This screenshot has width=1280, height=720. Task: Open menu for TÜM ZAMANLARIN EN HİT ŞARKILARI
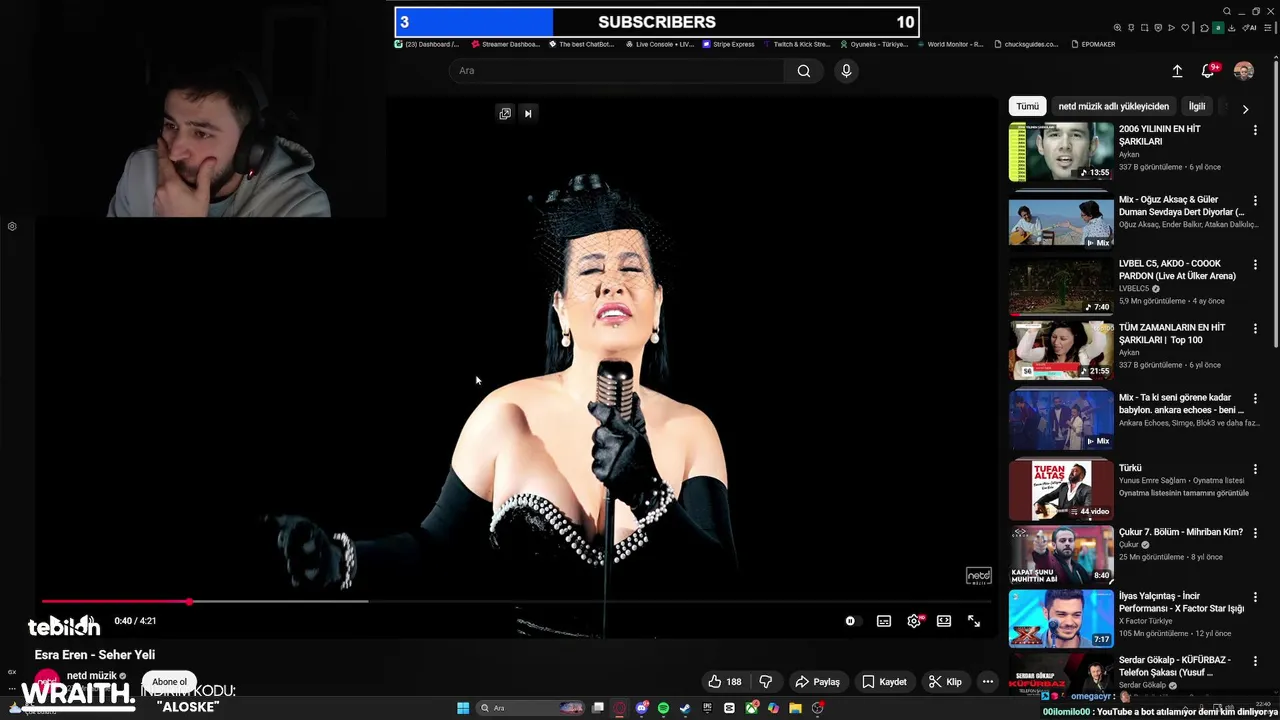click(x=1255, y=329)
